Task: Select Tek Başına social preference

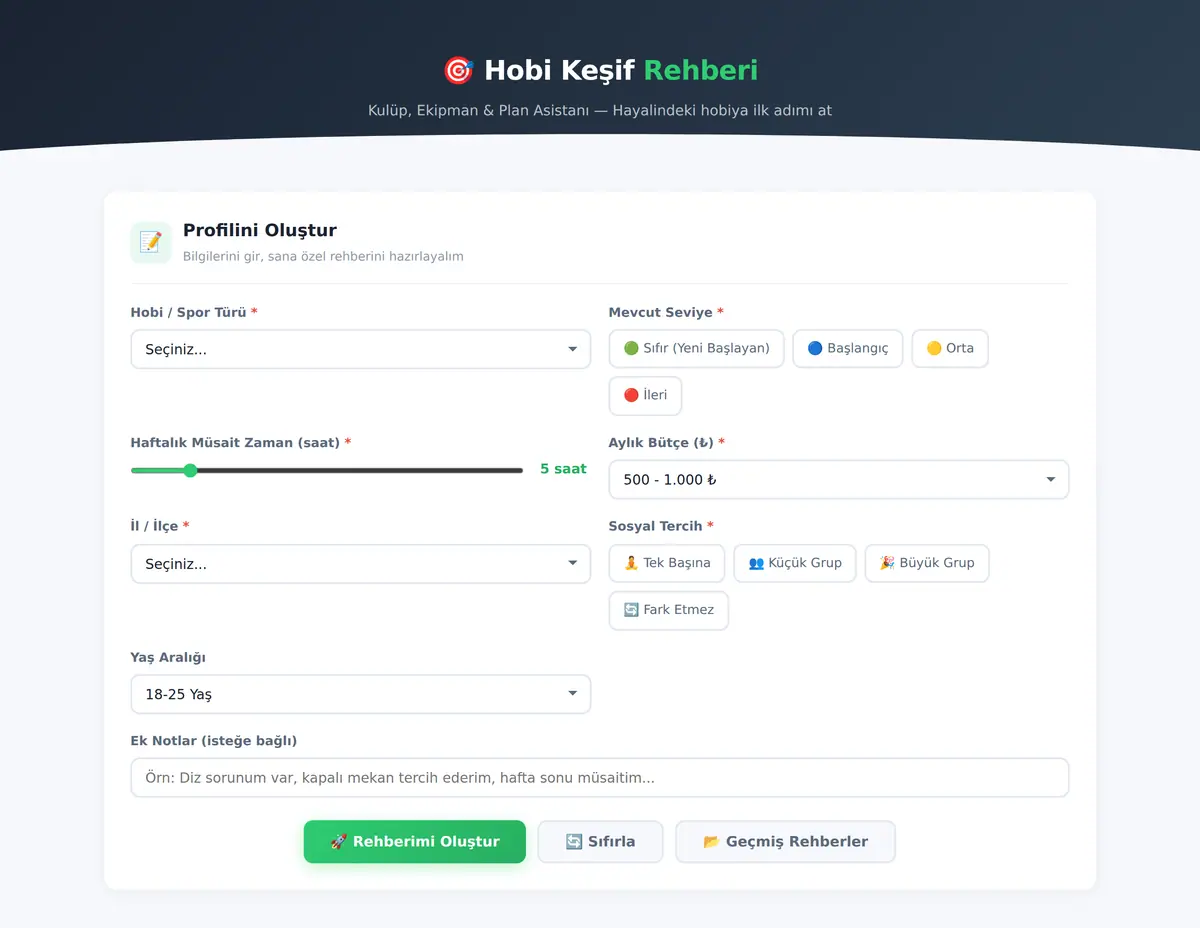Action: [667, 563]
